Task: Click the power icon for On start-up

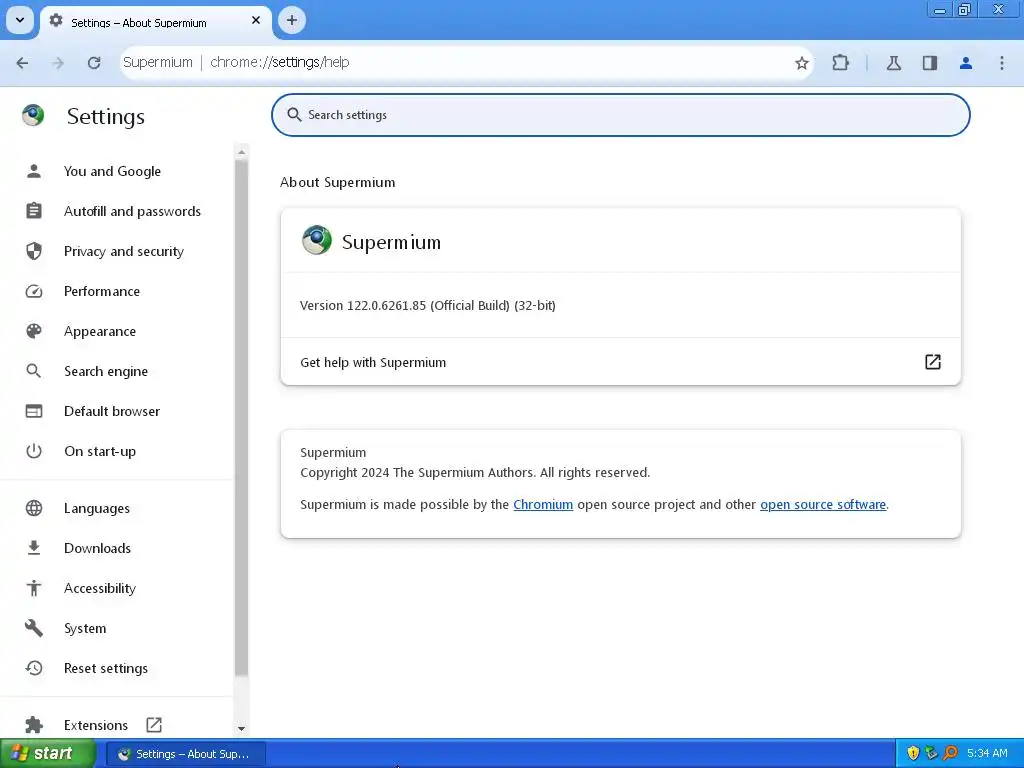Action: click(x=34, y=451)
